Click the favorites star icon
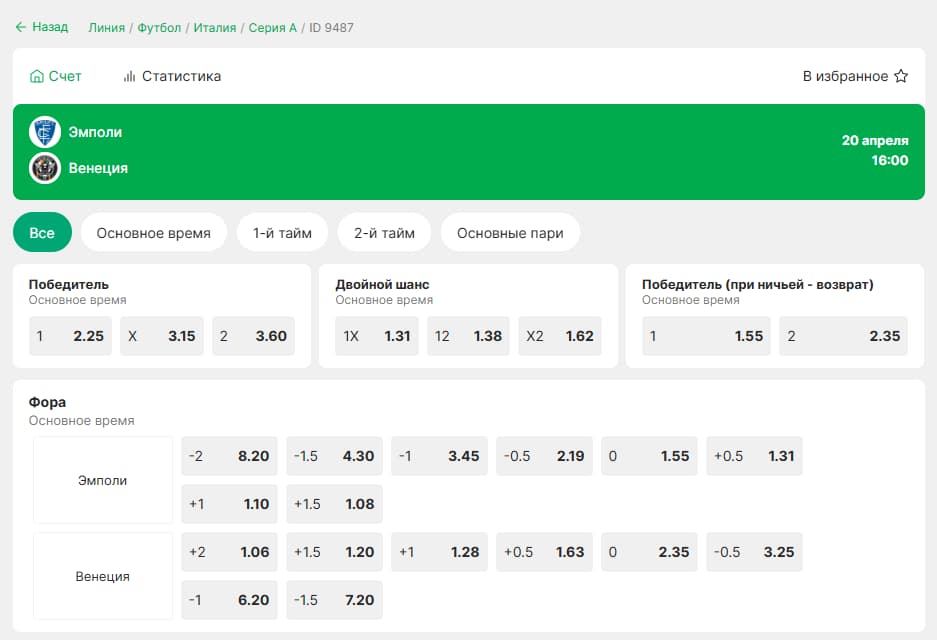937x640 pixels. tap(901, 76)
